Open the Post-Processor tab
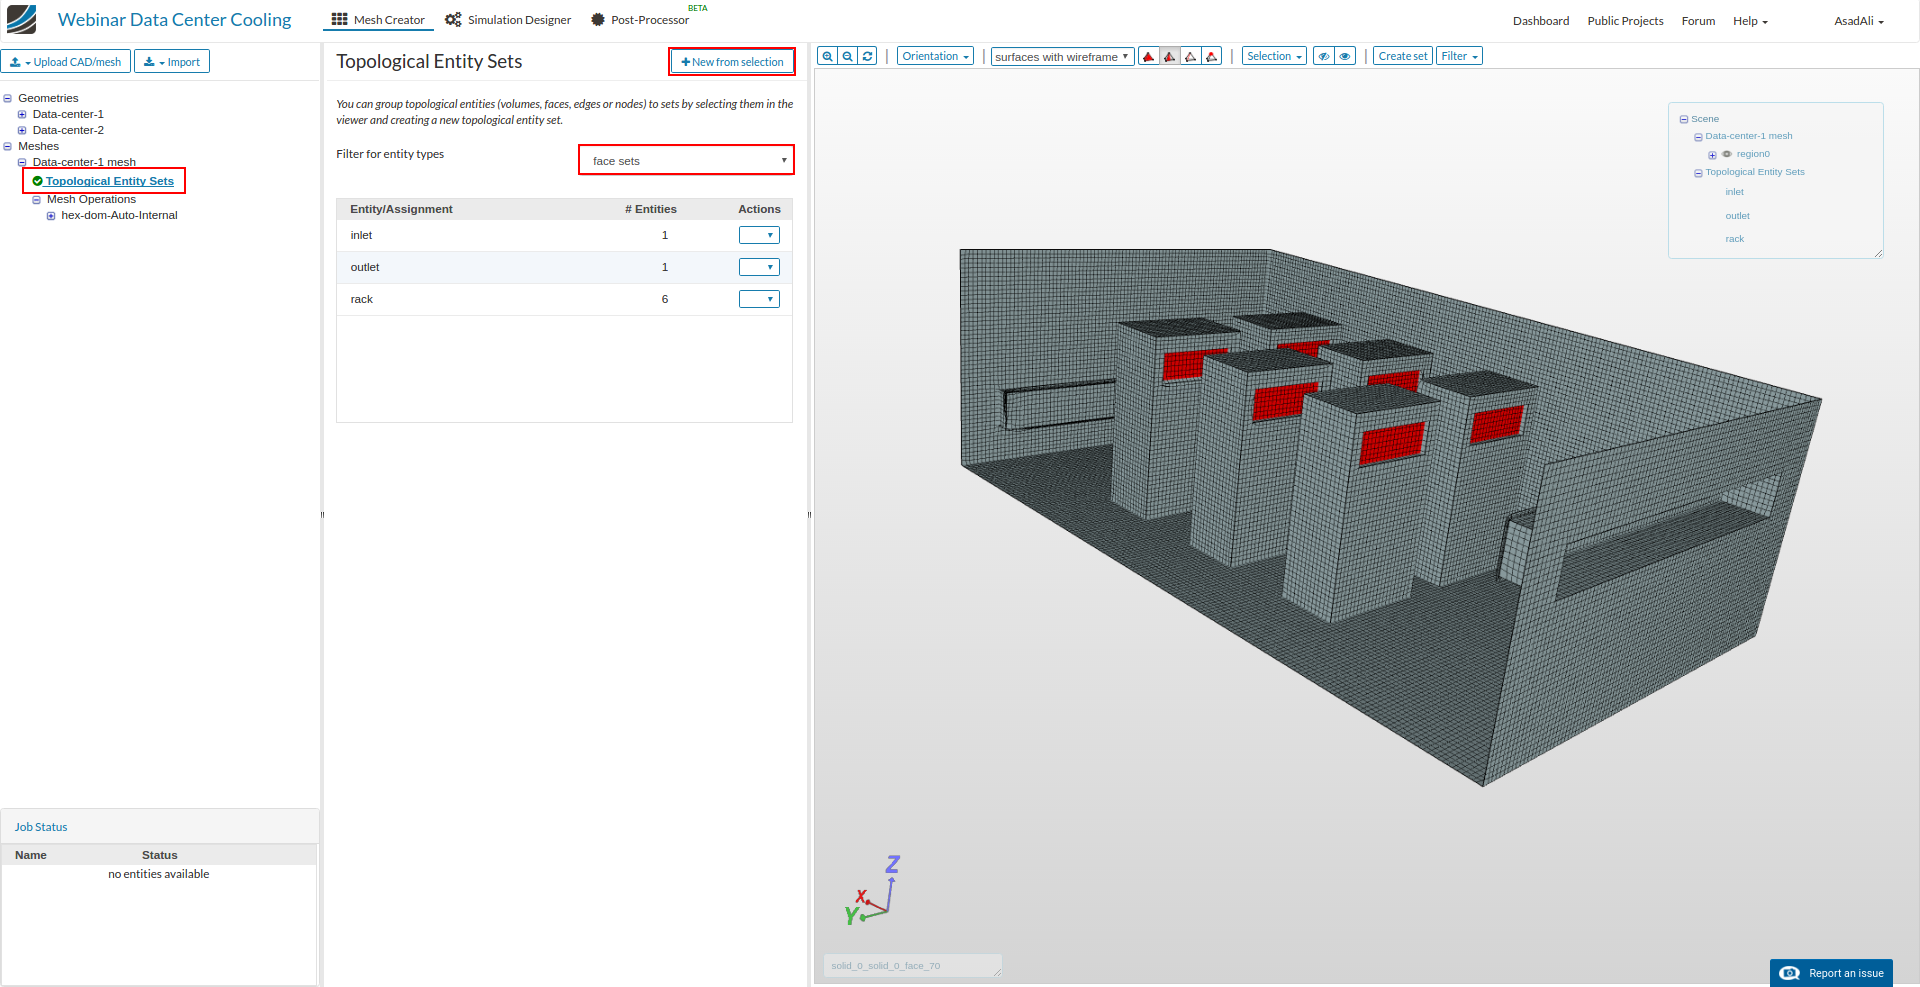Screen dimensions: 1920x987 [x=640, y=20]
